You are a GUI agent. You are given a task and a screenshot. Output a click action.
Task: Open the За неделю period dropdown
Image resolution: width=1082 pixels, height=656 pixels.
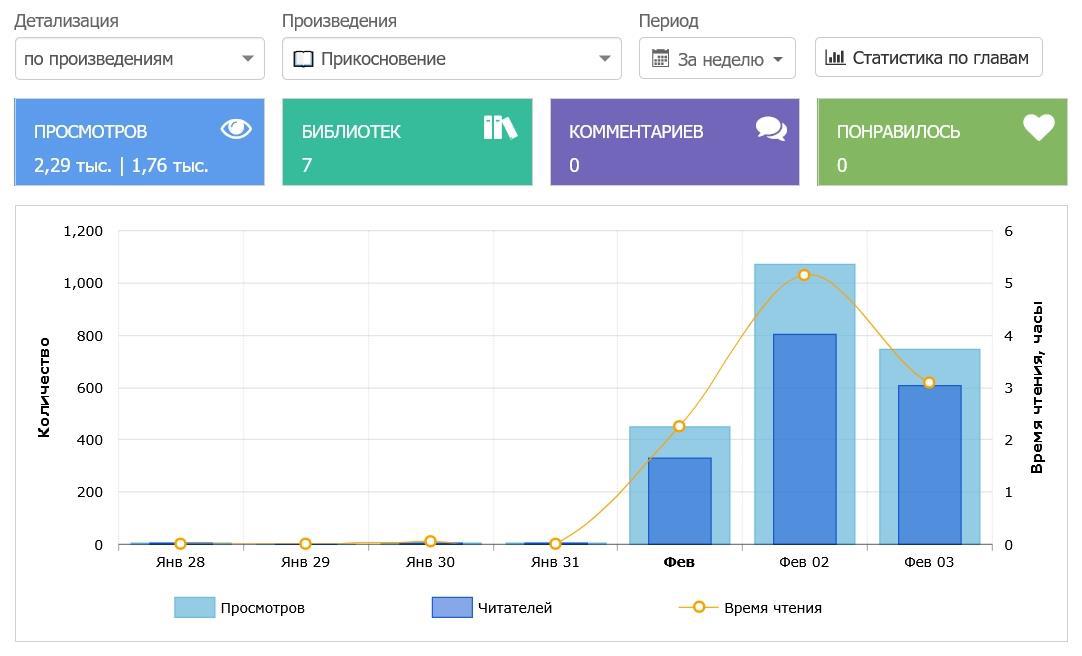717,59
